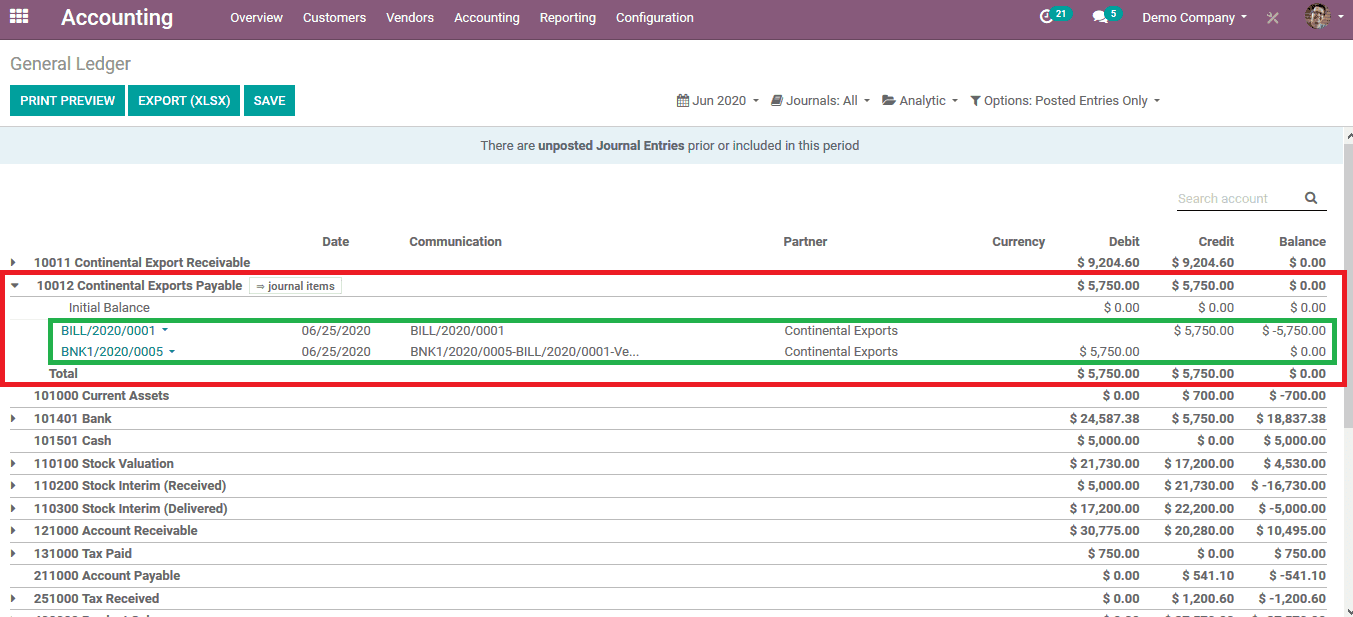The width and height of the screenshot is (1353, 617).
Task: Collapse 10012 Continental Exports Payable row
Action: 15,286
